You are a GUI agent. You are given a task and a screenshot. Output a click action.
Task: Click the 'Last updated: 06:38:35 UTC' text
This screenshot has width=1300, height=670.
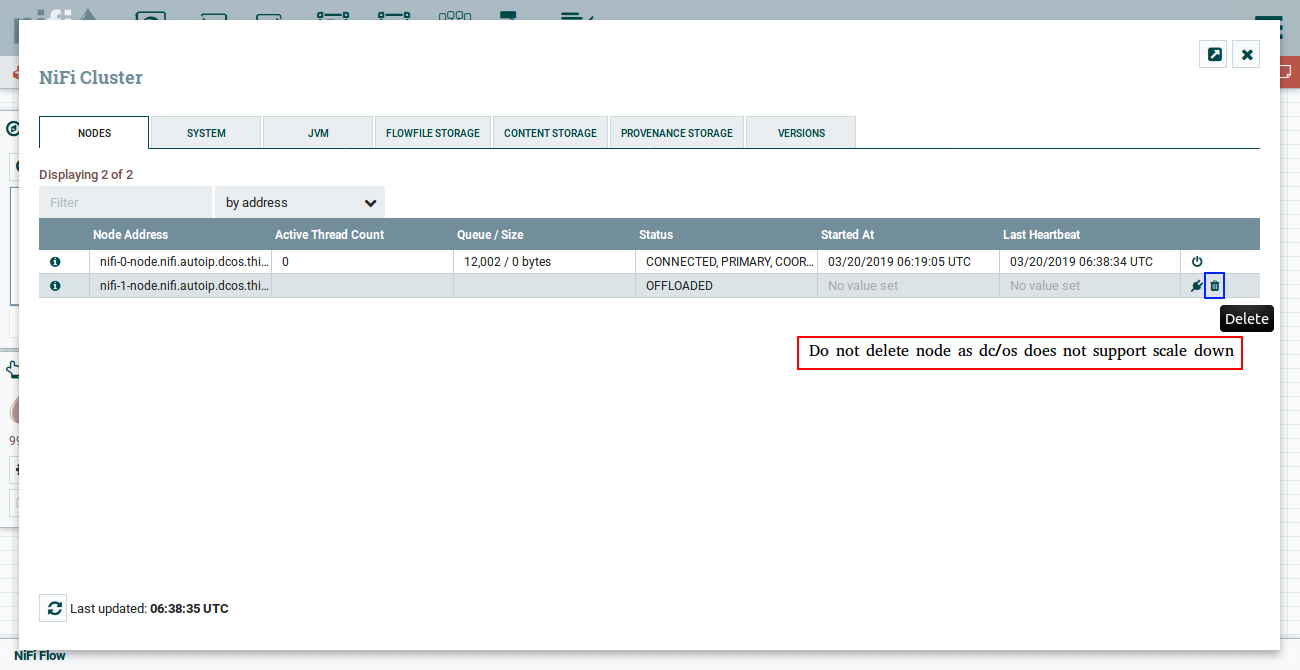[149, 608]
